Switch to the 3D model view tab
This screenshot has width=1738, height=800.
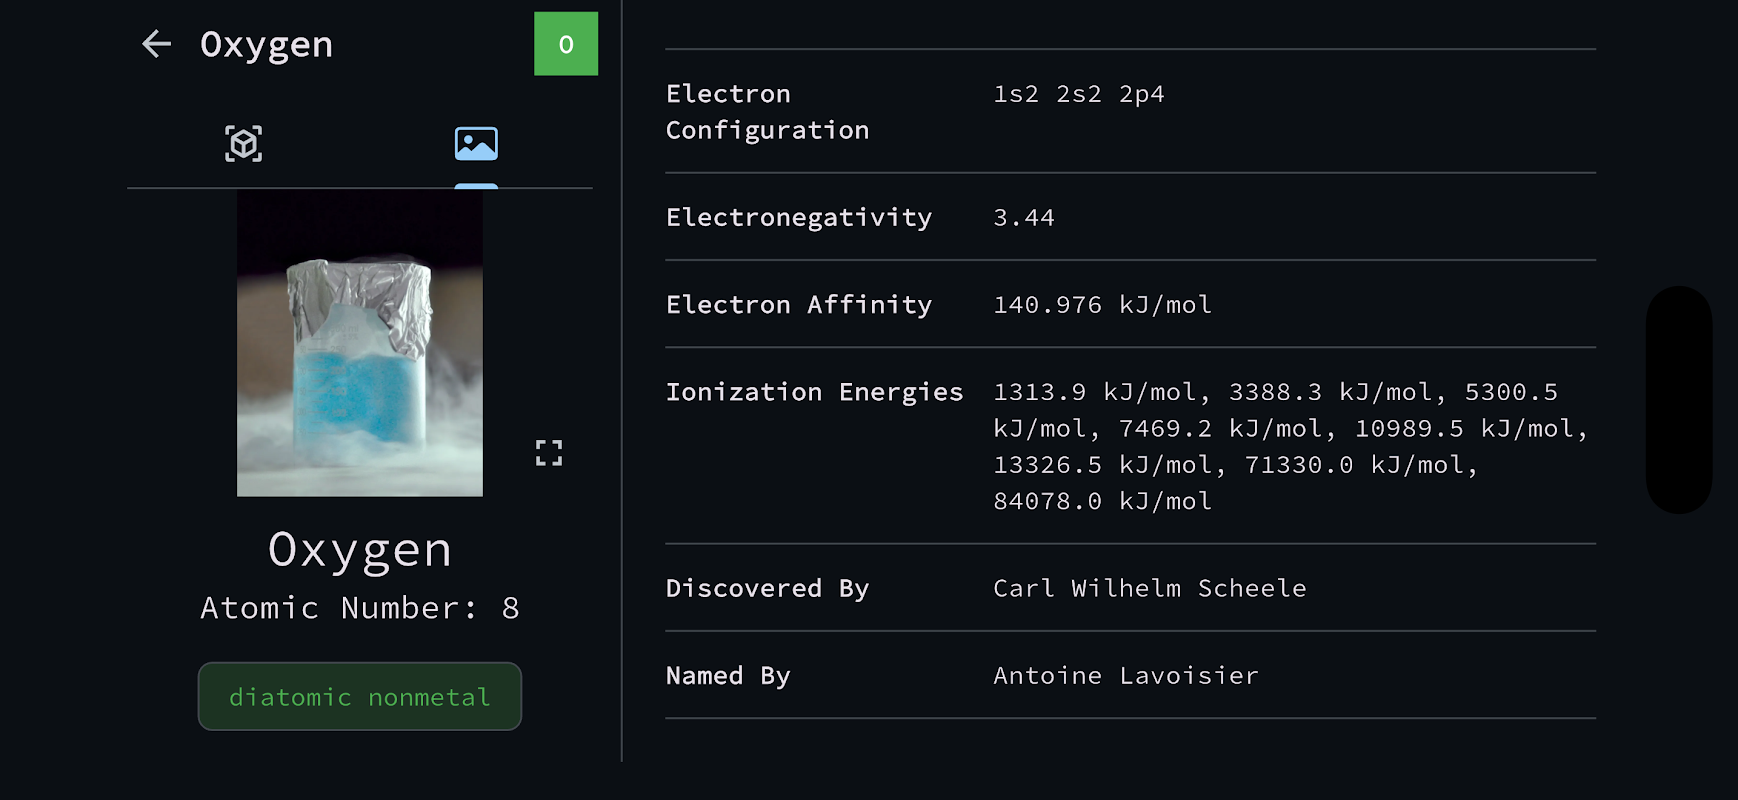click(243, 144)
